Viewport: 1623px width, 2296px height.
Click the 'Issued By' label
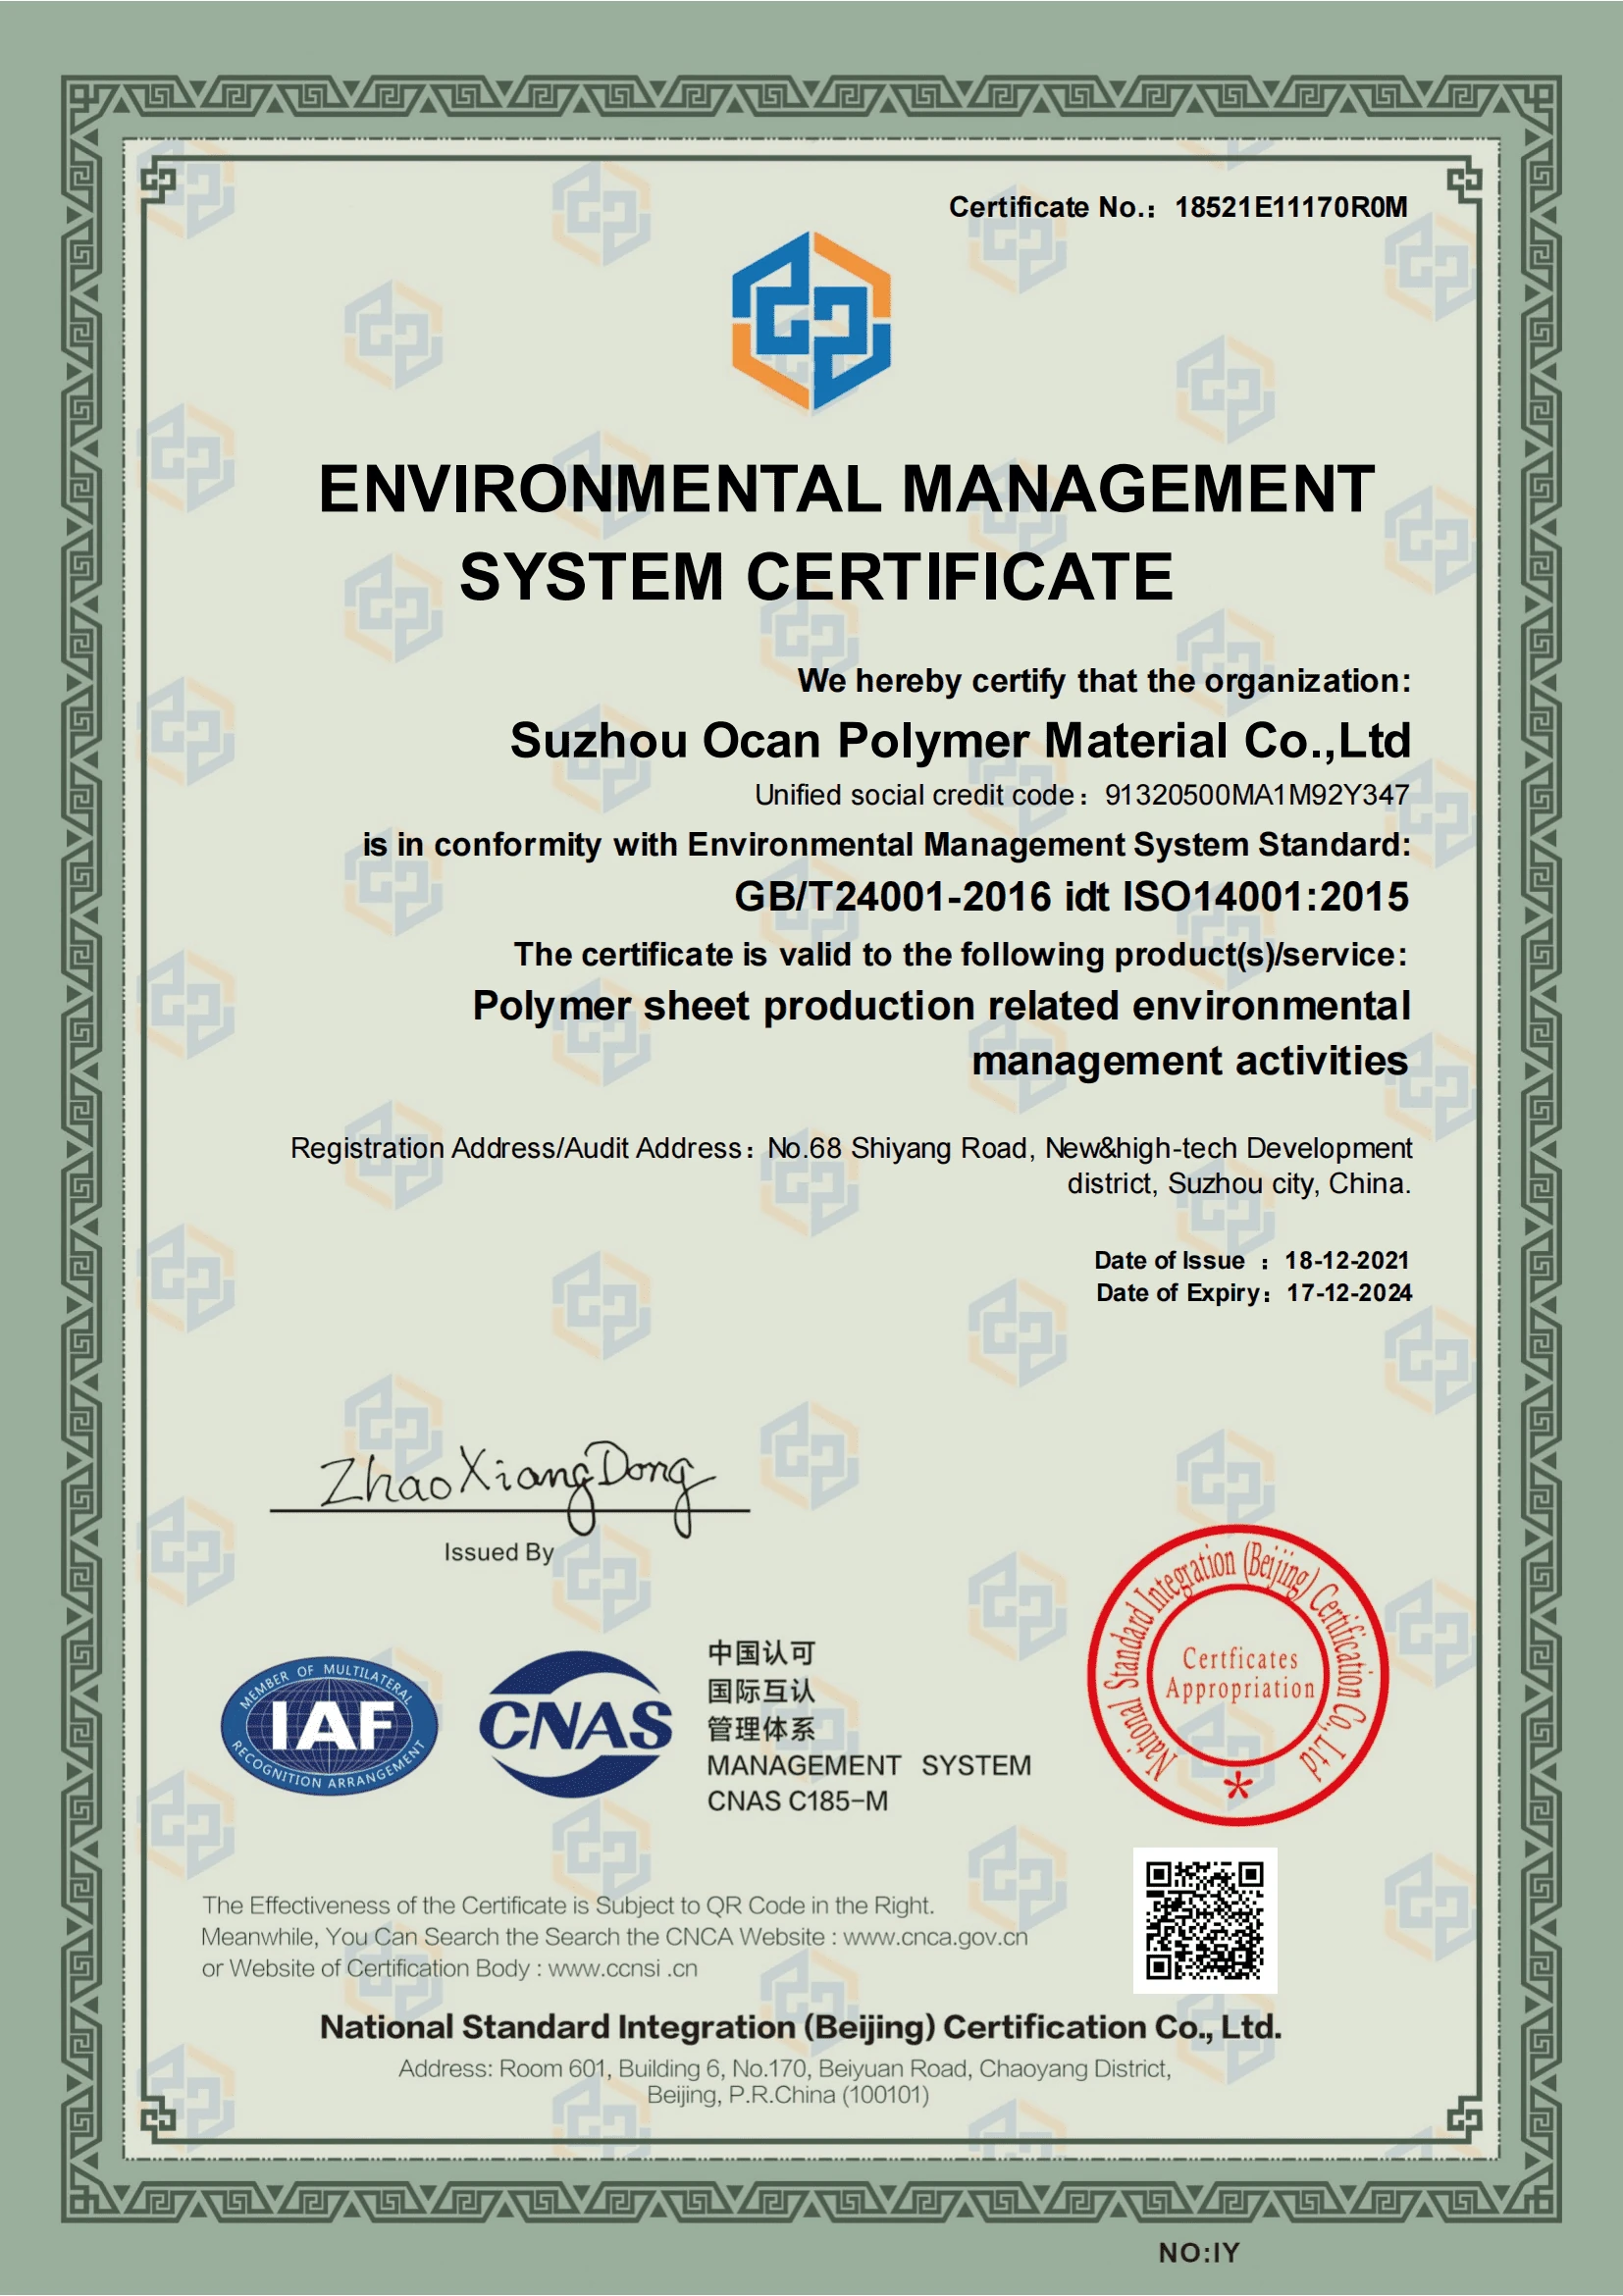(499, 1552)
